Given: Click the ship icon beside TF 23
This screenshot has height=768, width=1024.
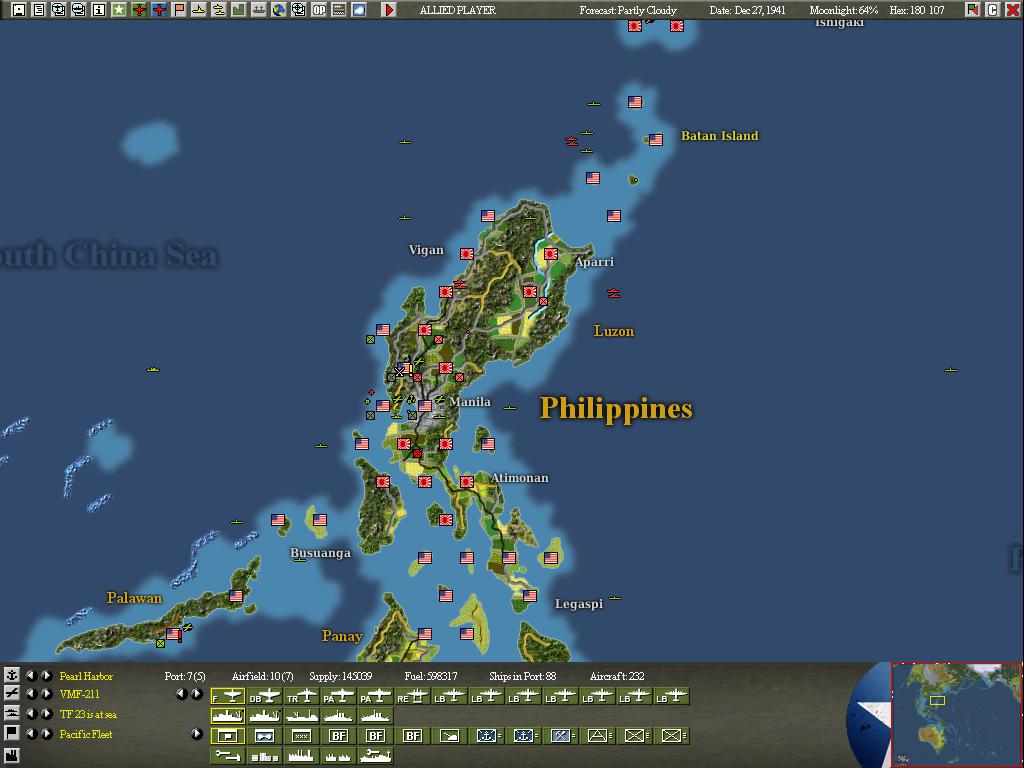Looking at the screenshot, I should pyautogui.click(x=12, y=714).
